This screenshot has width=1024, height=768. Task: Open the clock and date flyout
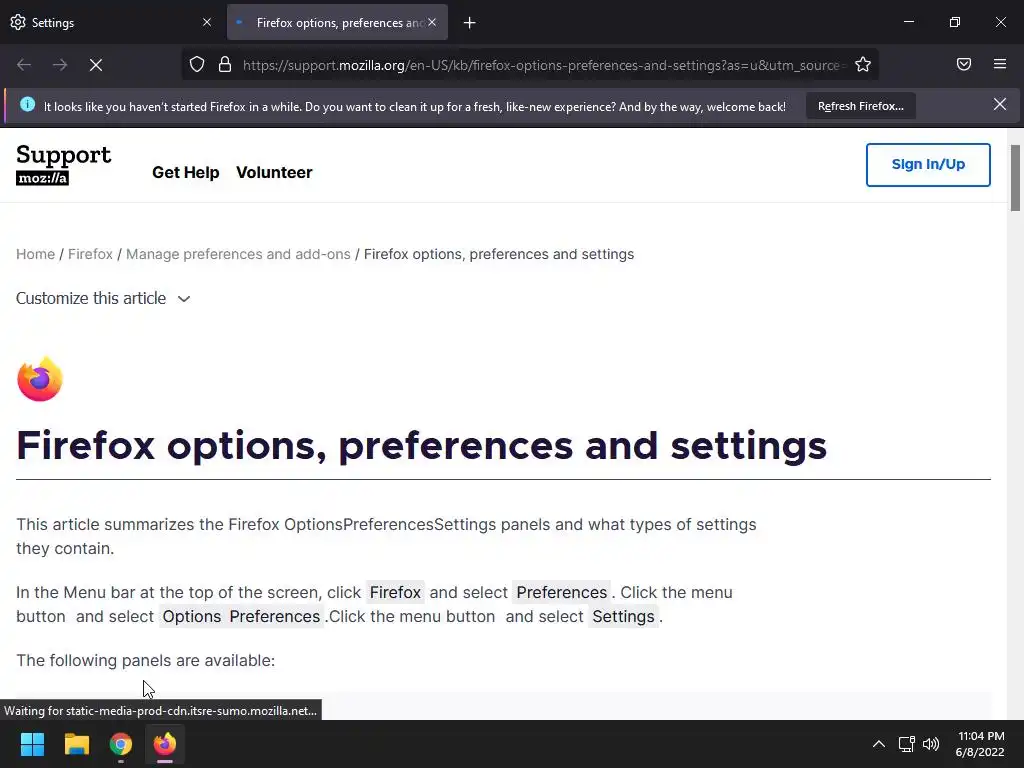tap(980, 744)
